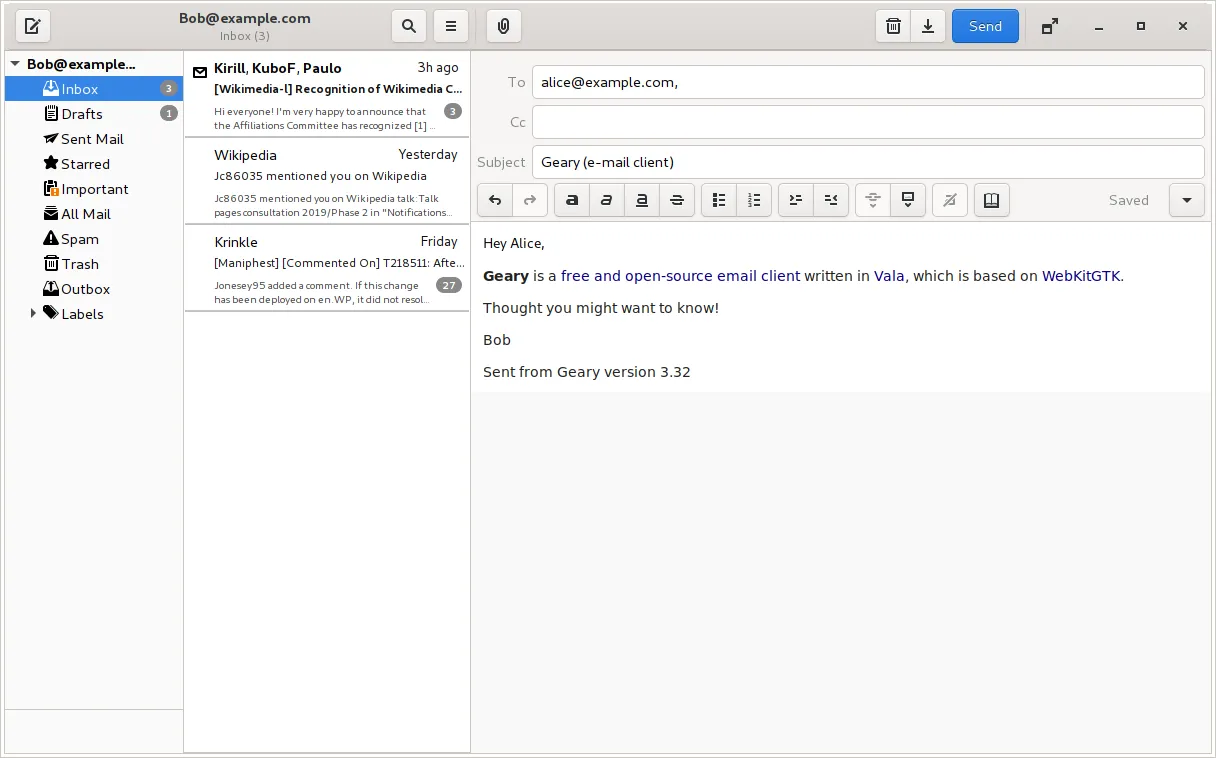
Task: Select the Drafts folder
Action: click(81, 114)
